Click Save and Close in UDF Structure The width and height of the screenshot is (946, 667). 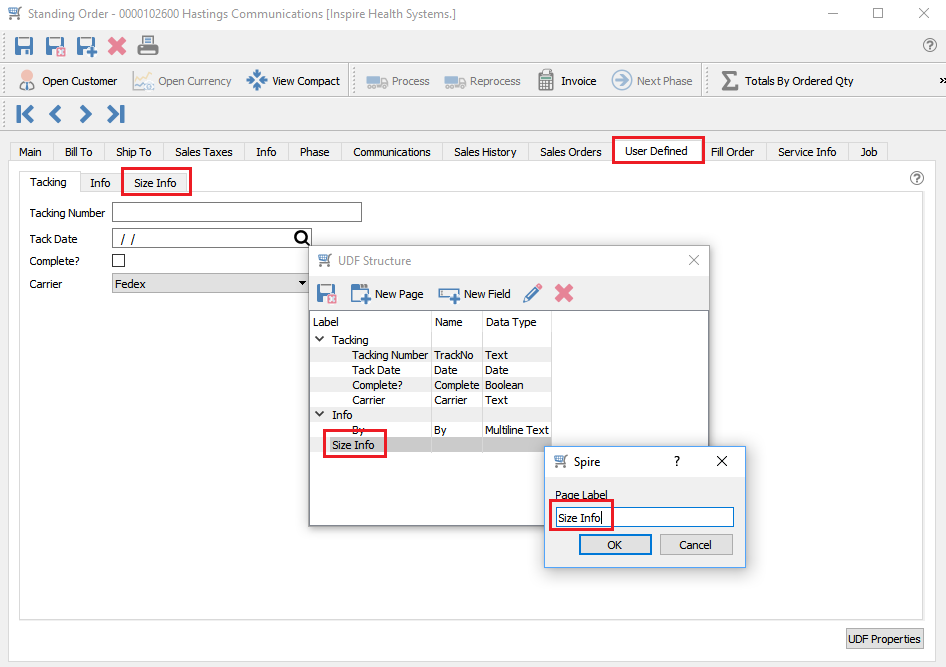pyautogui.click(x=326, y=294)
